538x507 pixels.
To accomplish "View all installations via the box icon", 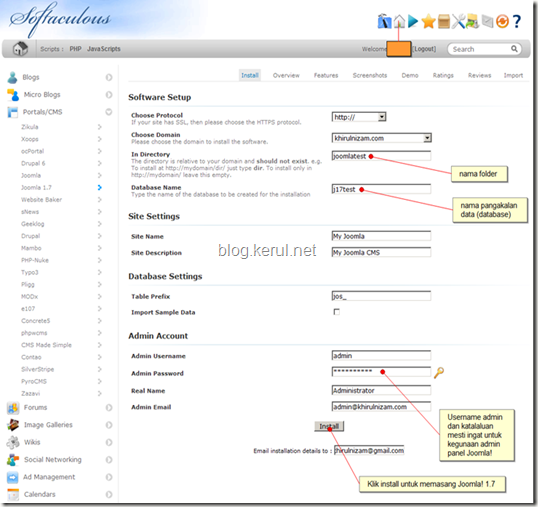I will (444, 22).
